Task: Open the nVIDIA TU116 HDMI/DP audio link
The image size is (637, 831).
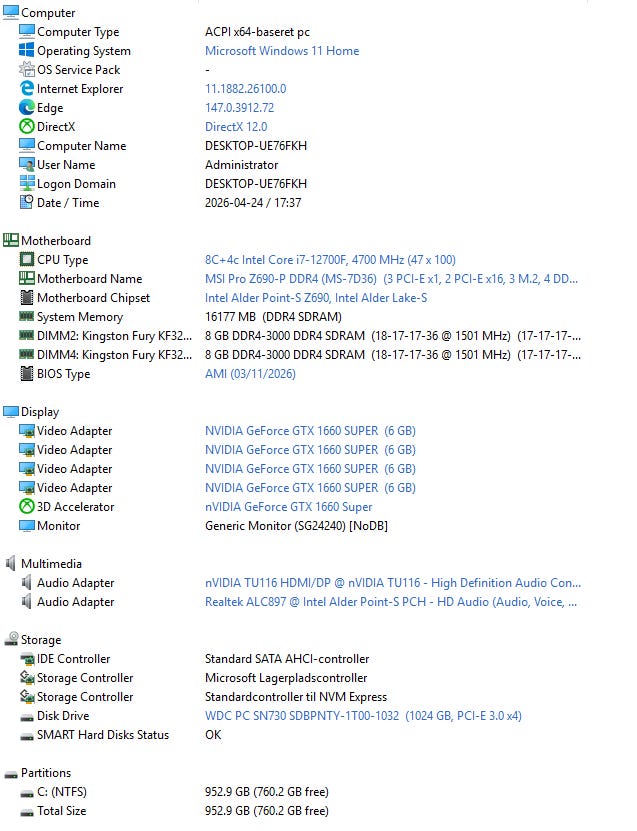Action: coord(393,582)
